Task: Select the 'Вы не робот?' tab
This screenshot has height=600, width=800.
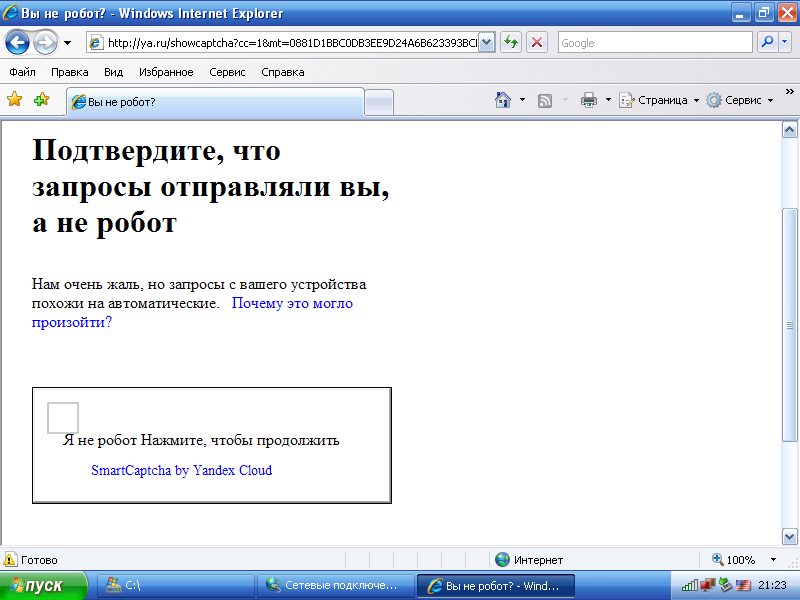Action: tap(215, 102)
